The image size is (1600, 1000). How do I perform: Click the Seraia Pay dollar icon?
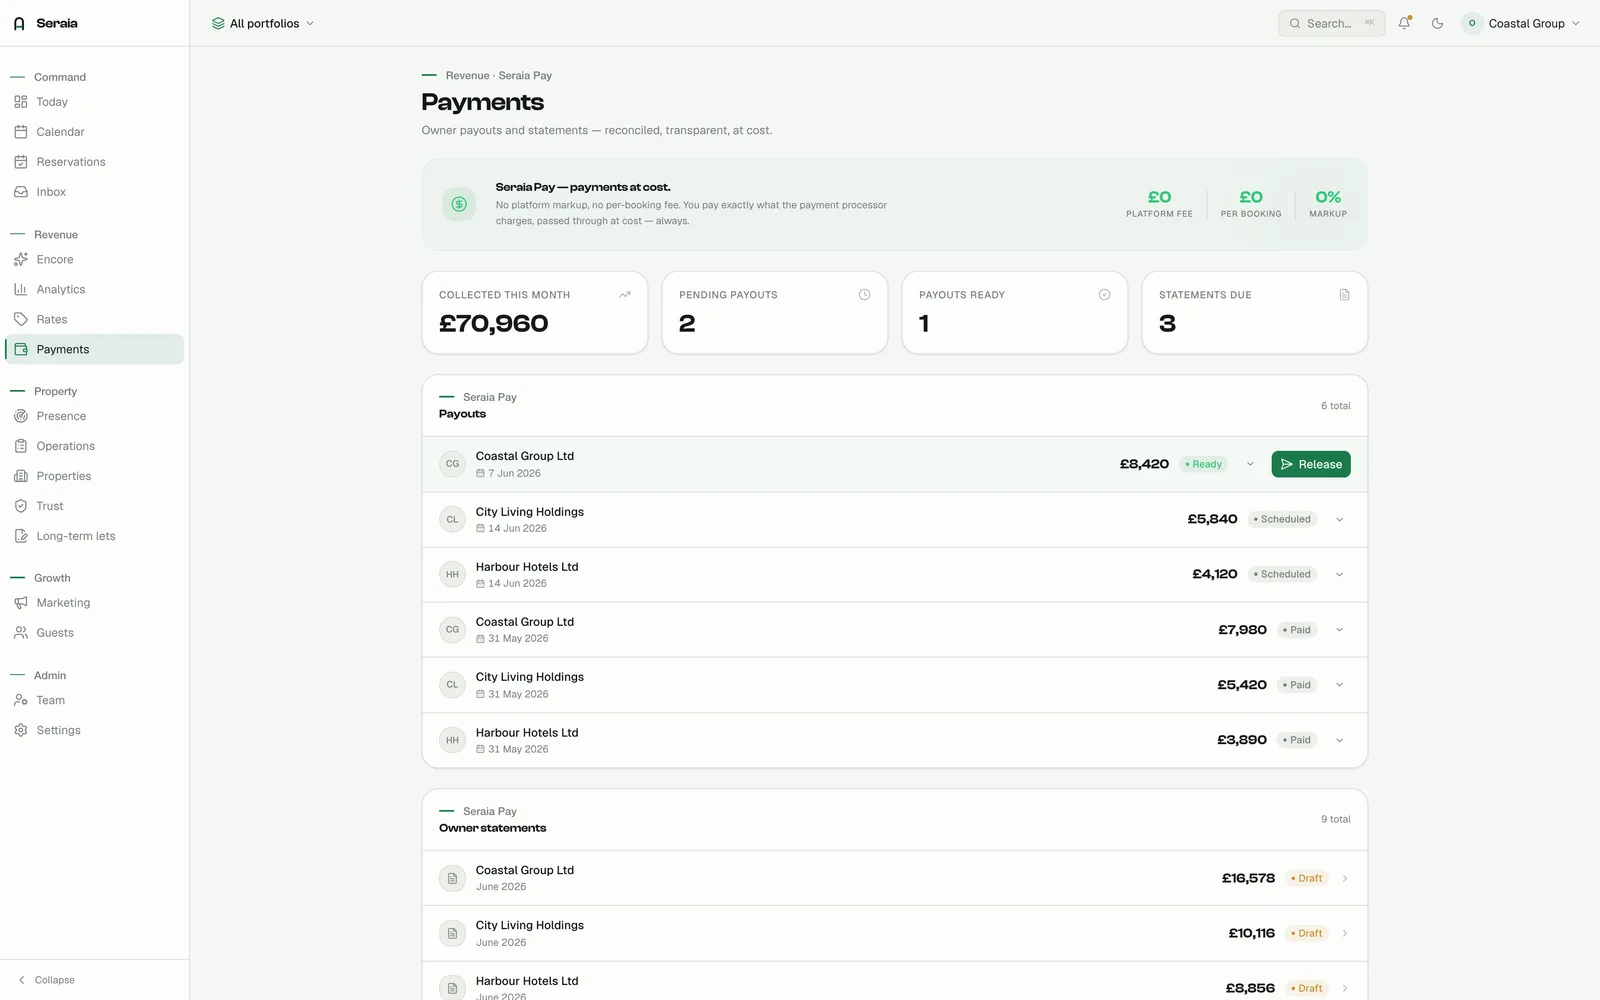(x=459, y=204)
